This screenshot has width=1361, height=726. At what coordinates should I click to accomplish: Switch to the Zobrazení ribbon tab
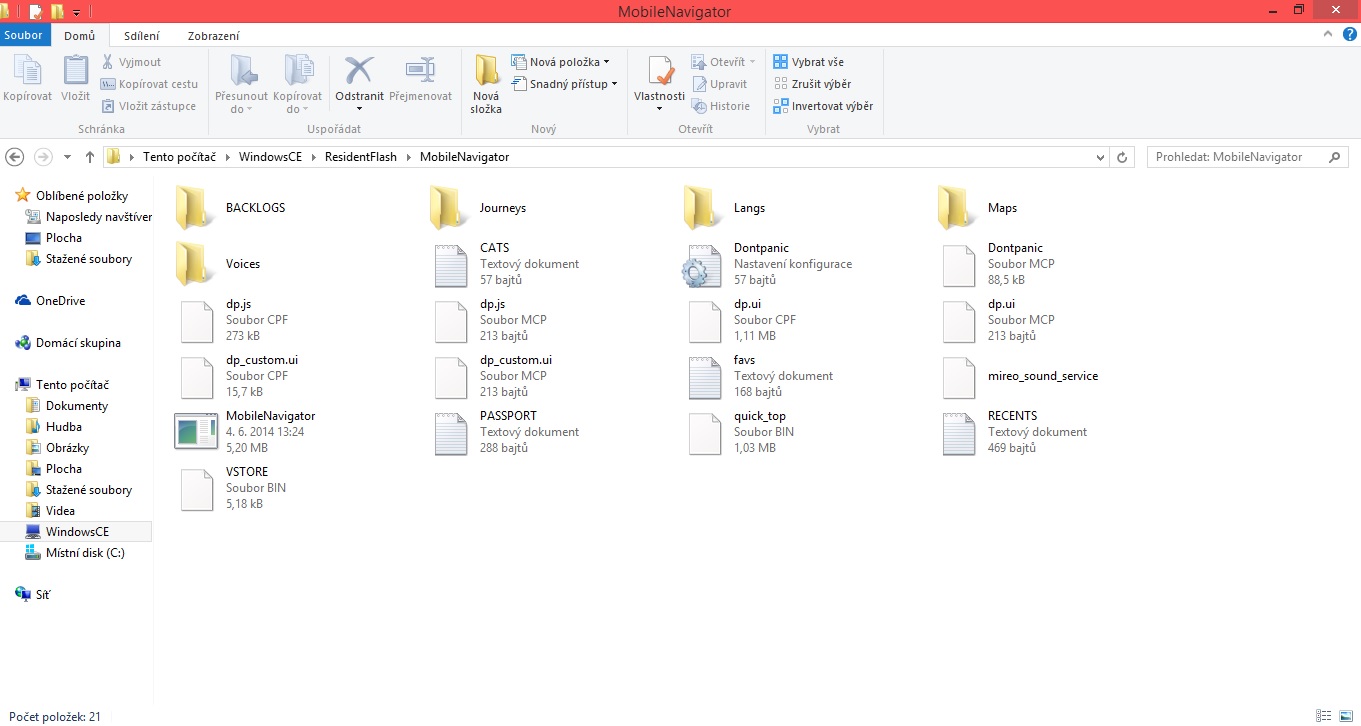click(x=213, y=36)
